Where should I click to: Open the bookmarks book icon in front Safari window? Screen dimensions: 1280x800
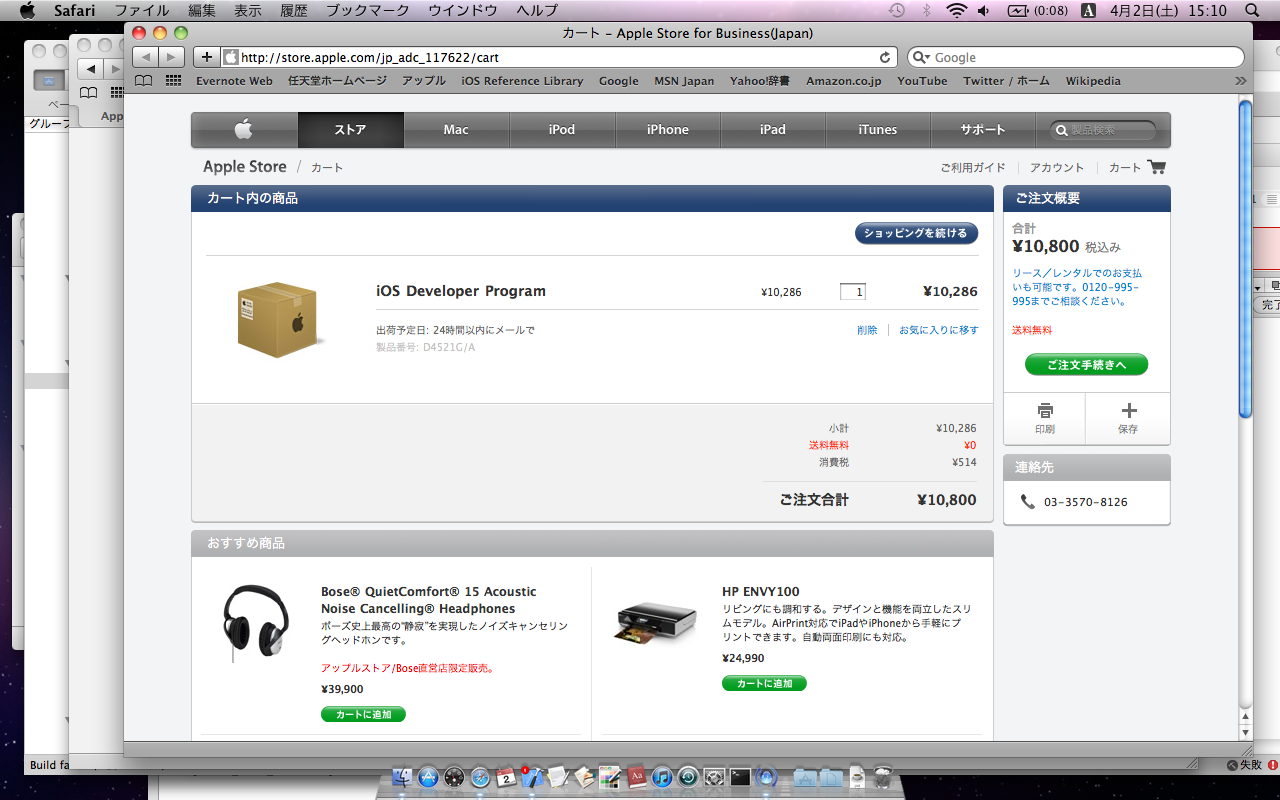click(144, 81)
